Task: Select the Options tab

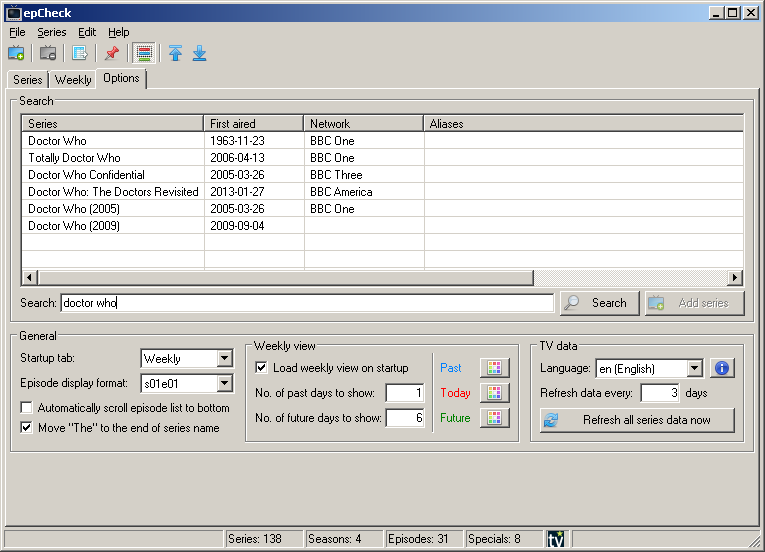Action: 121,78
